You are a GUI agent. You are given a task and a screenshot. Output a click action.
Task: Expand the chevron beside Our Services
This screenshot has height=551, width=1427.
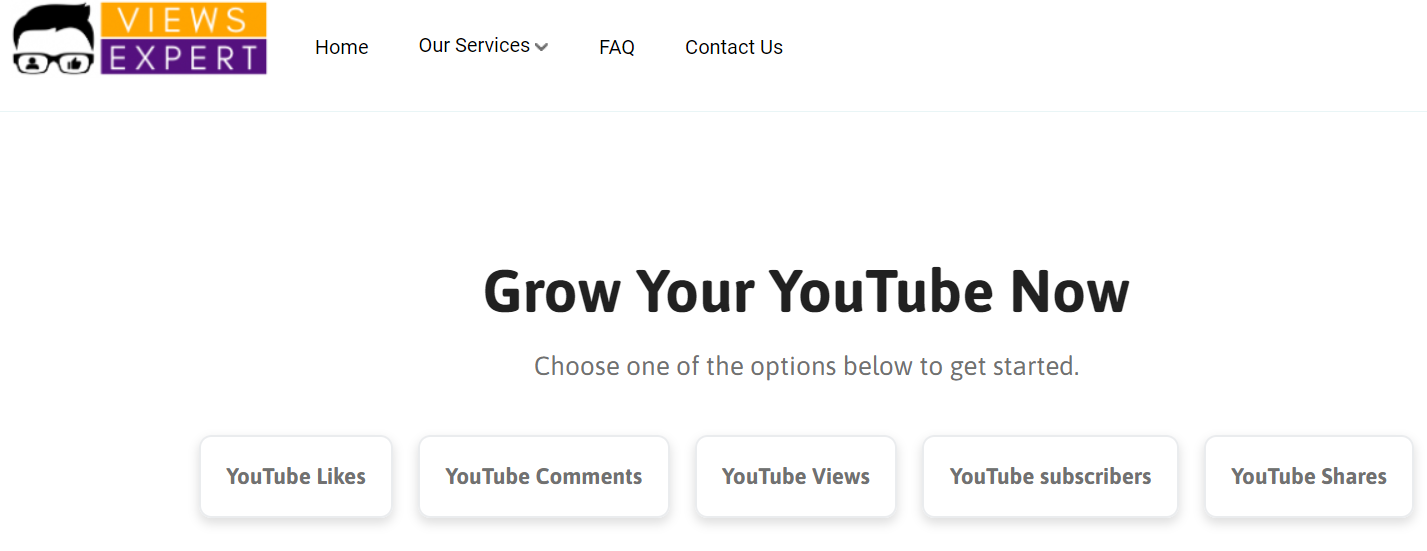[541, 47]
